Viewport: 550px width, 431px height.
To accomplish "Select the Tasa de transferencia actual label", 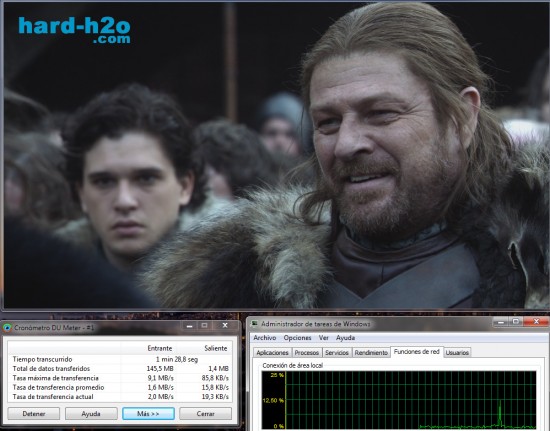I will pos(53,397).
